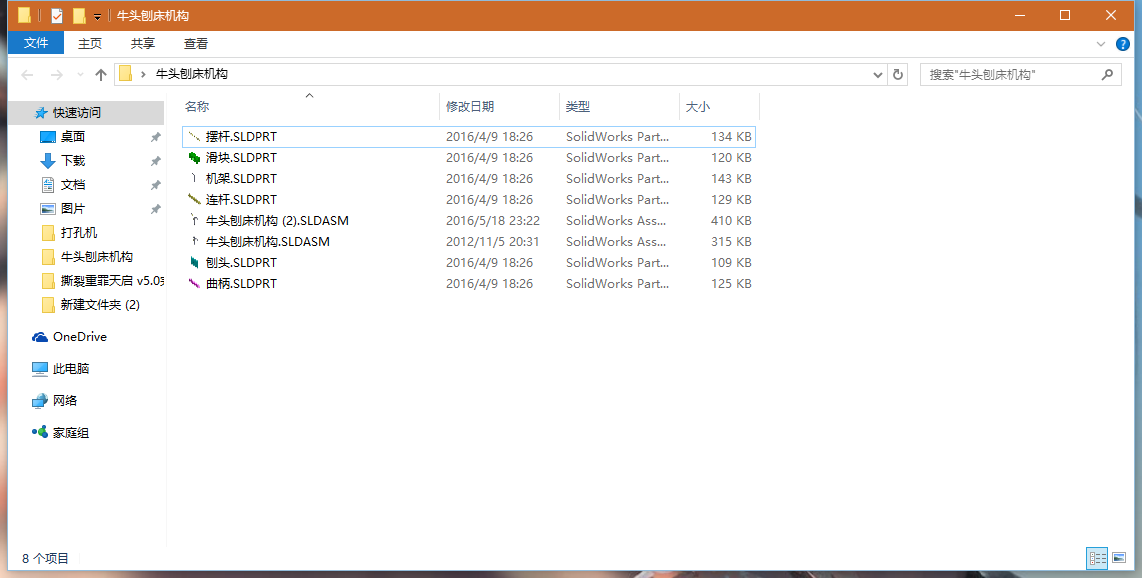This screenshot has width=1142, height=578.
Task: Click the search magnifier icon
Action: tap(1107, 74)
